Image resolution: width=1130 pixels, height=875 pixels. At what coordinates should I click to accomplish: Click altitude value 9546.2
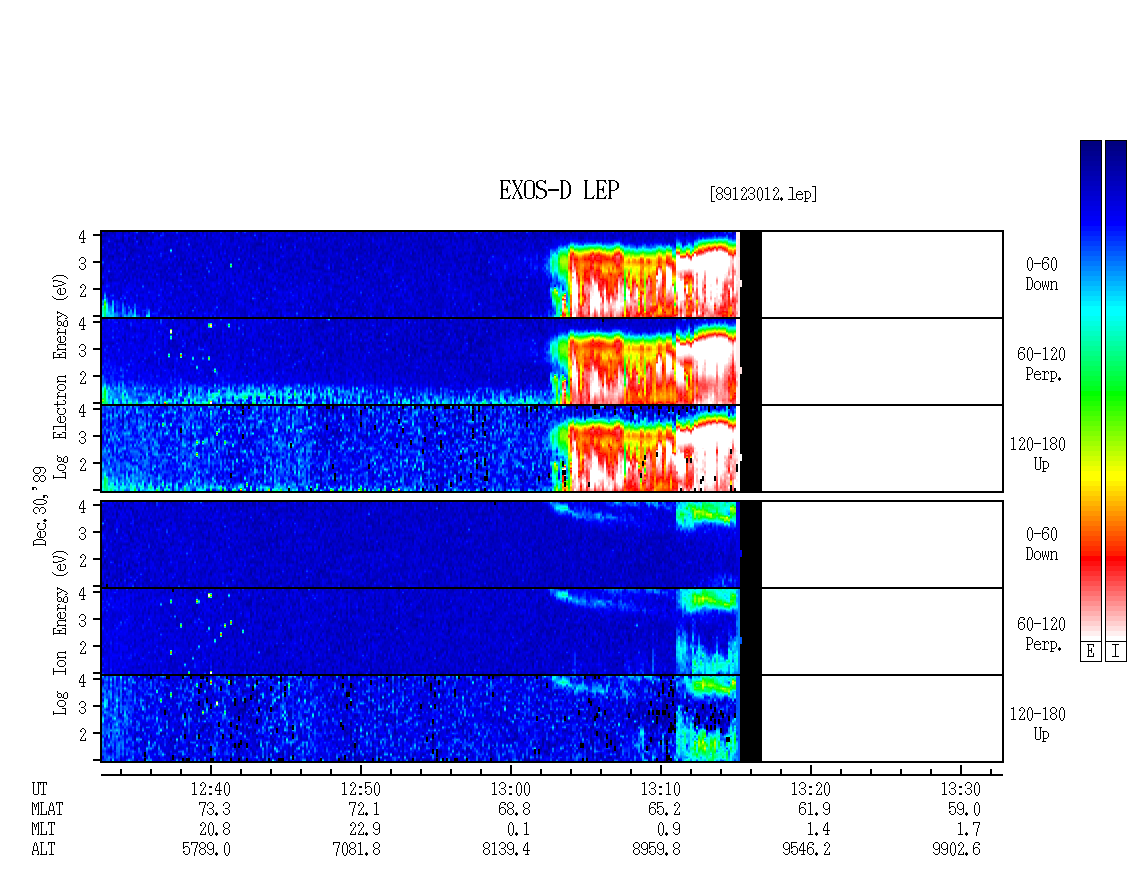(806, 849)
